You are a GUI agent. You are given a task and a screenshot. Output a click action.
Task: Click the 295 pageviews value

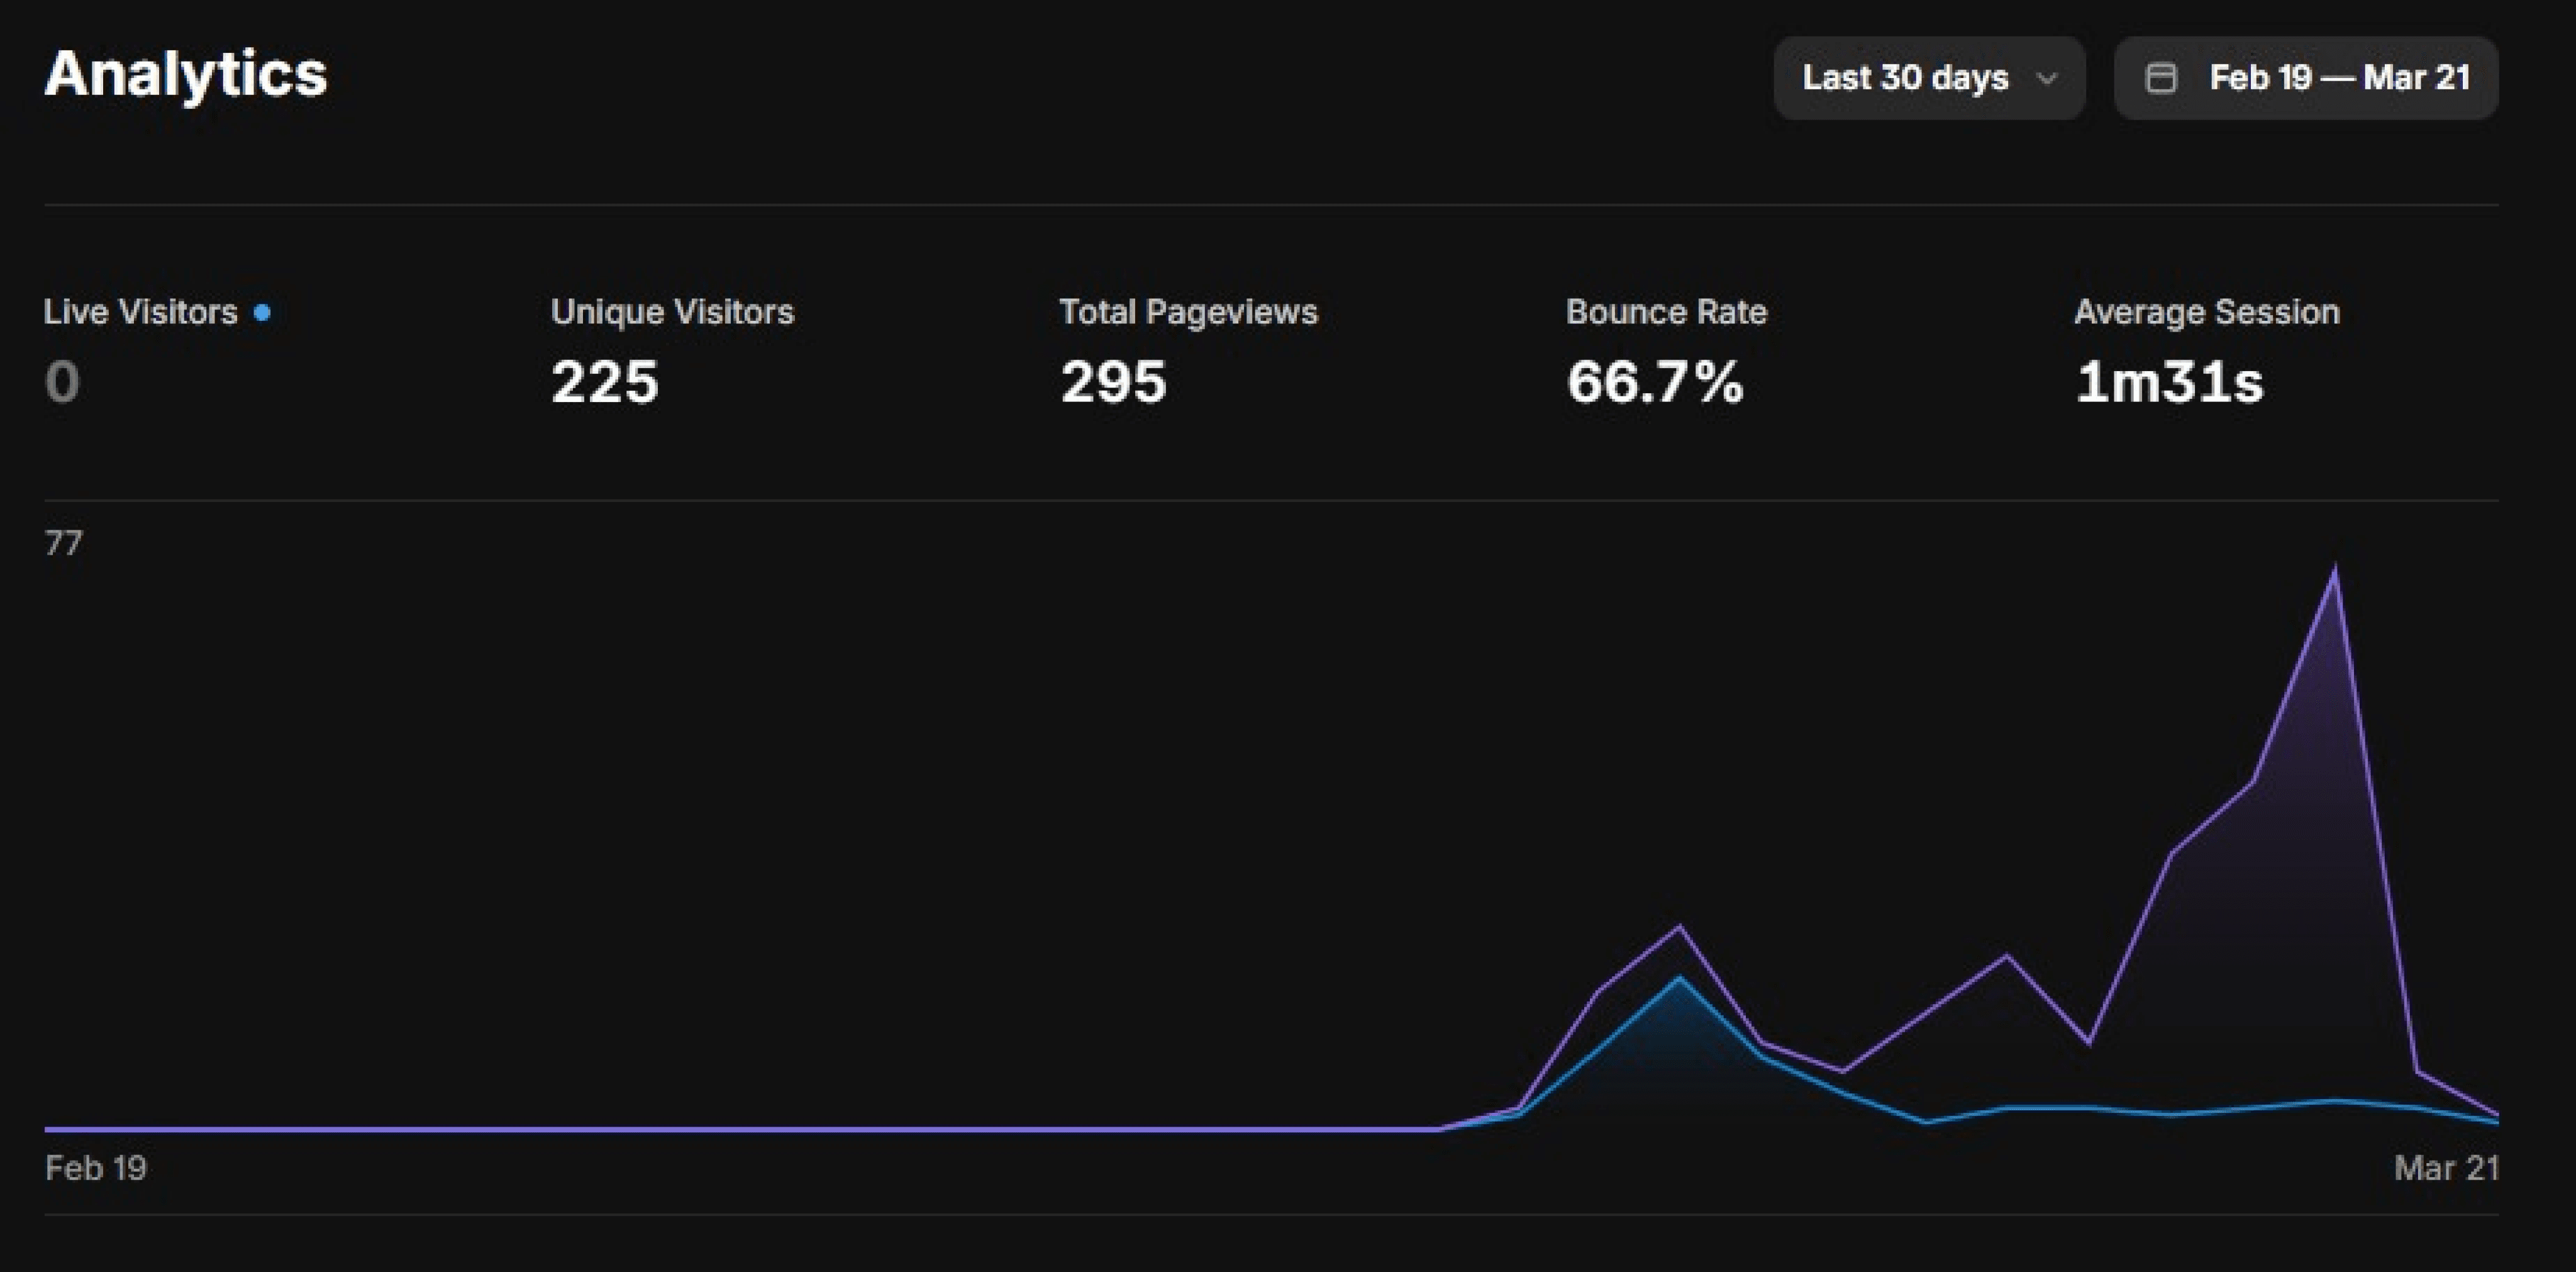pos(1113,382)
